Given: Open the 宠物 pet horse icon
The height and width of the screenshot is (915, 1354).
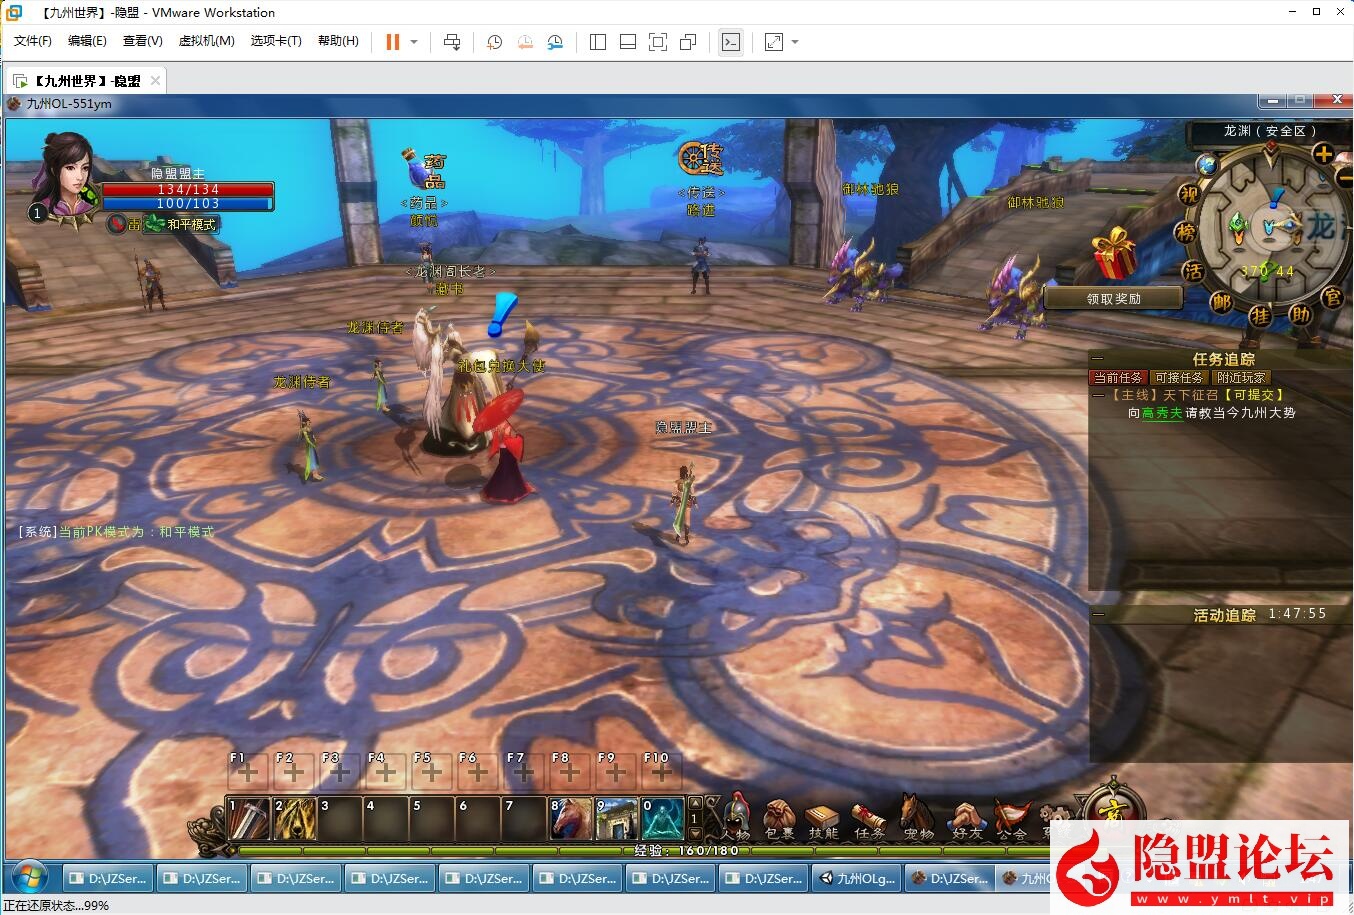Looking at the screenshot, I should (x=916, y=817).
